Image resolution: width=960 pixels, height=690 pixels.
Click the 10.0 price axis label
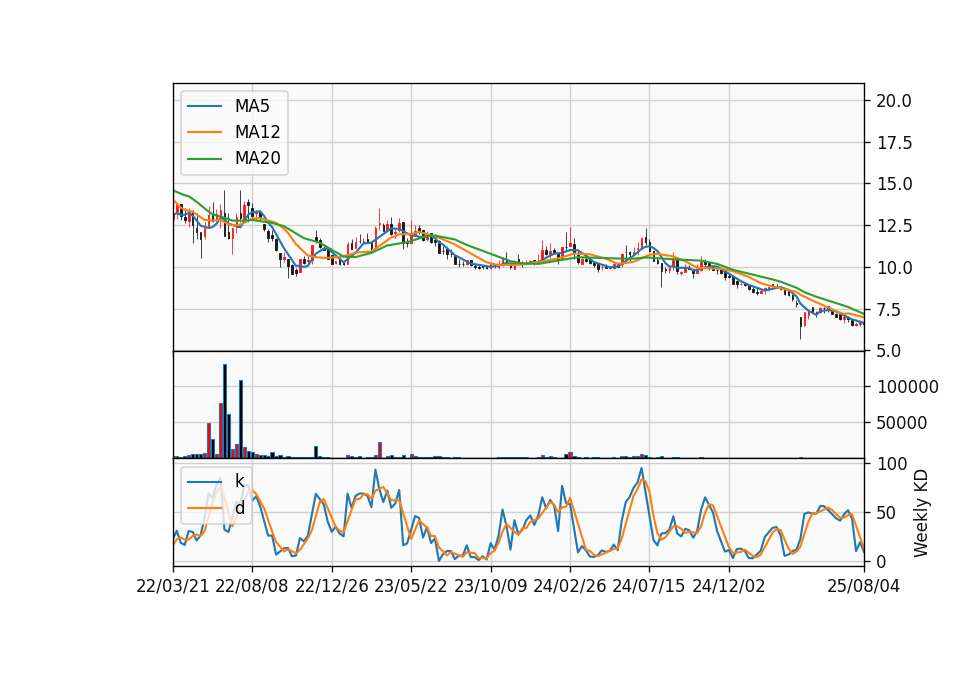894,268
